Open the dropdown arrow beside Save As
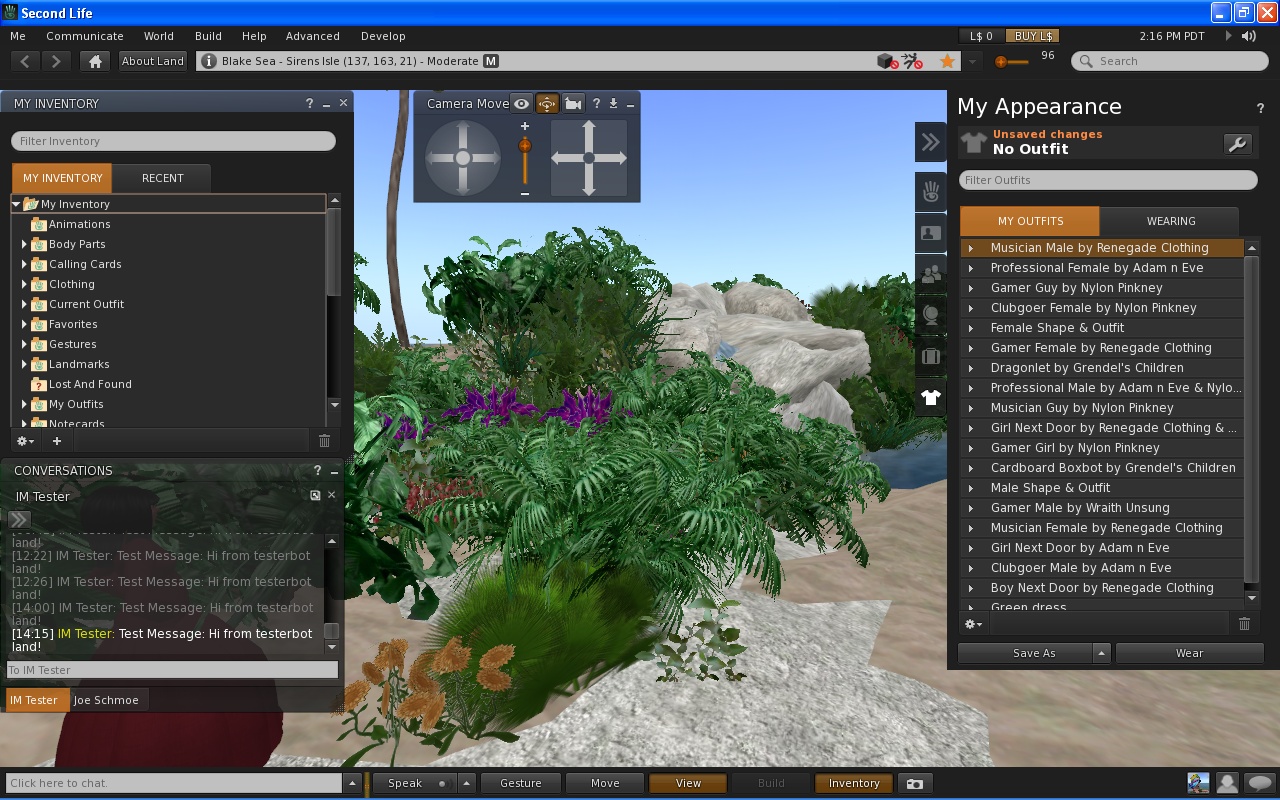 [1101, 653]
